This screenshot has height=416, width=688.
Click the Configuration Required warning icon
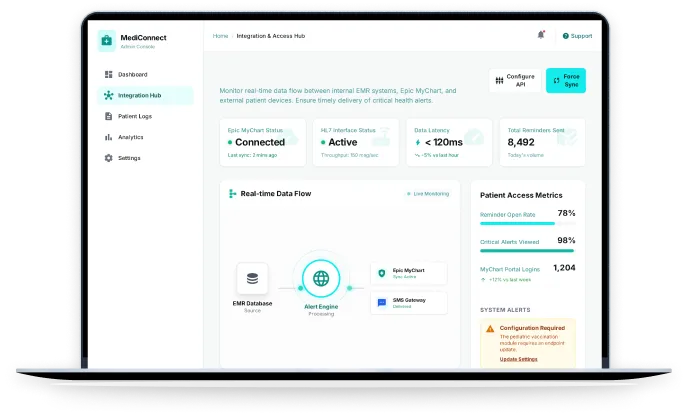(489, 328)
